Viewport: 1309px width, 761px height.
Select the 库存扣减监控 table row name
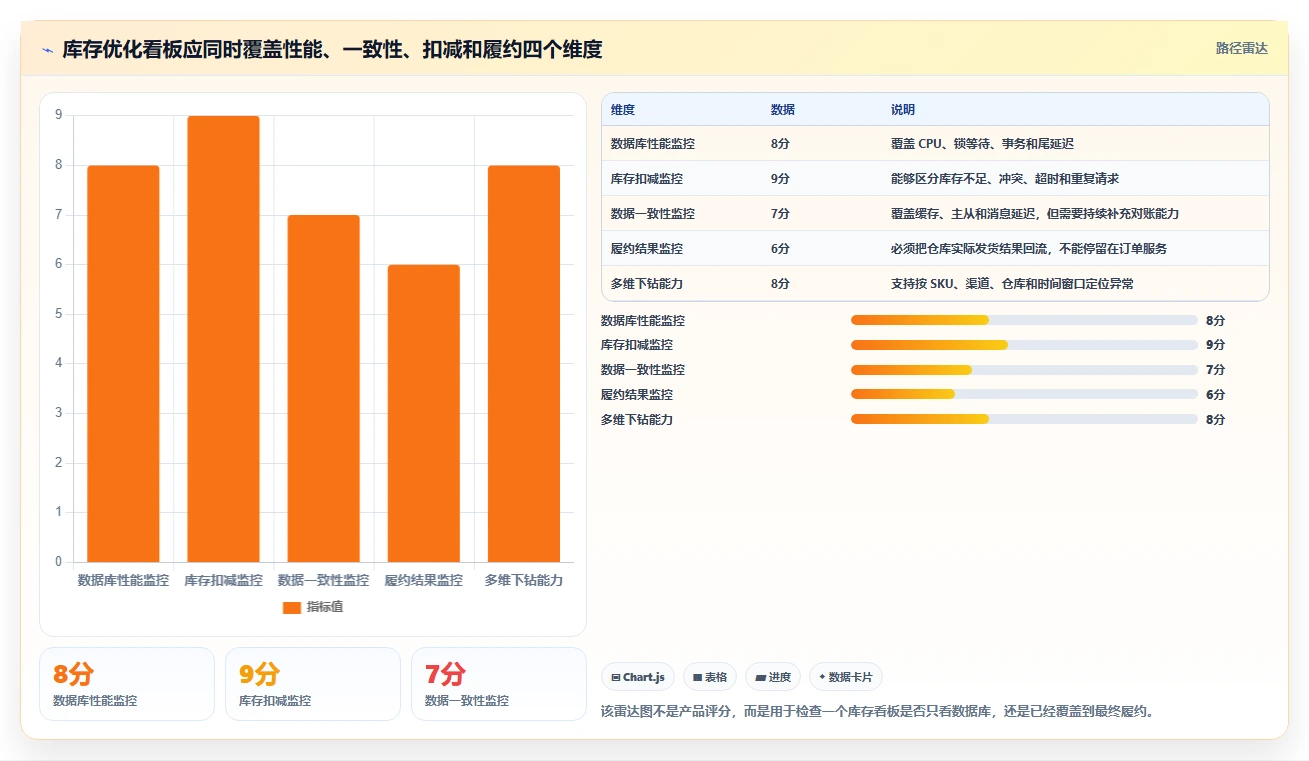646,179
